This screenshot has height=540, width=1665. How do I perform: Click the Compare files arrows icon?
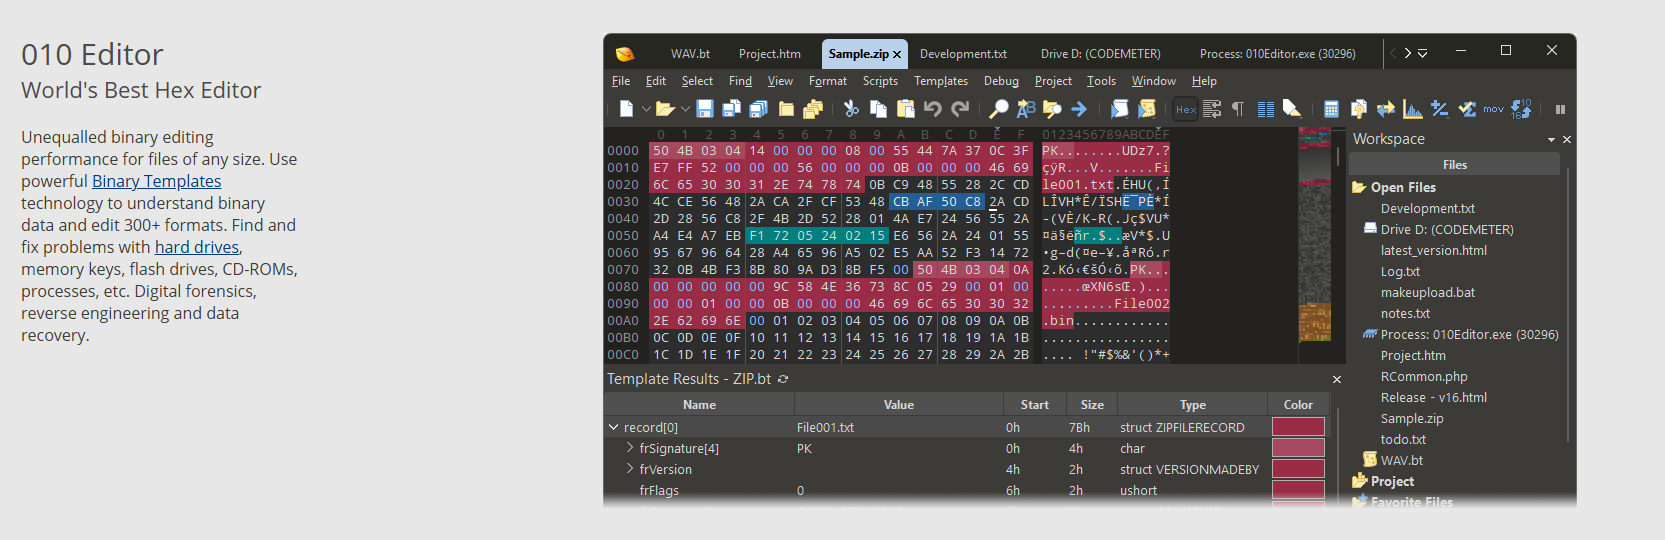click(1385, 109)
